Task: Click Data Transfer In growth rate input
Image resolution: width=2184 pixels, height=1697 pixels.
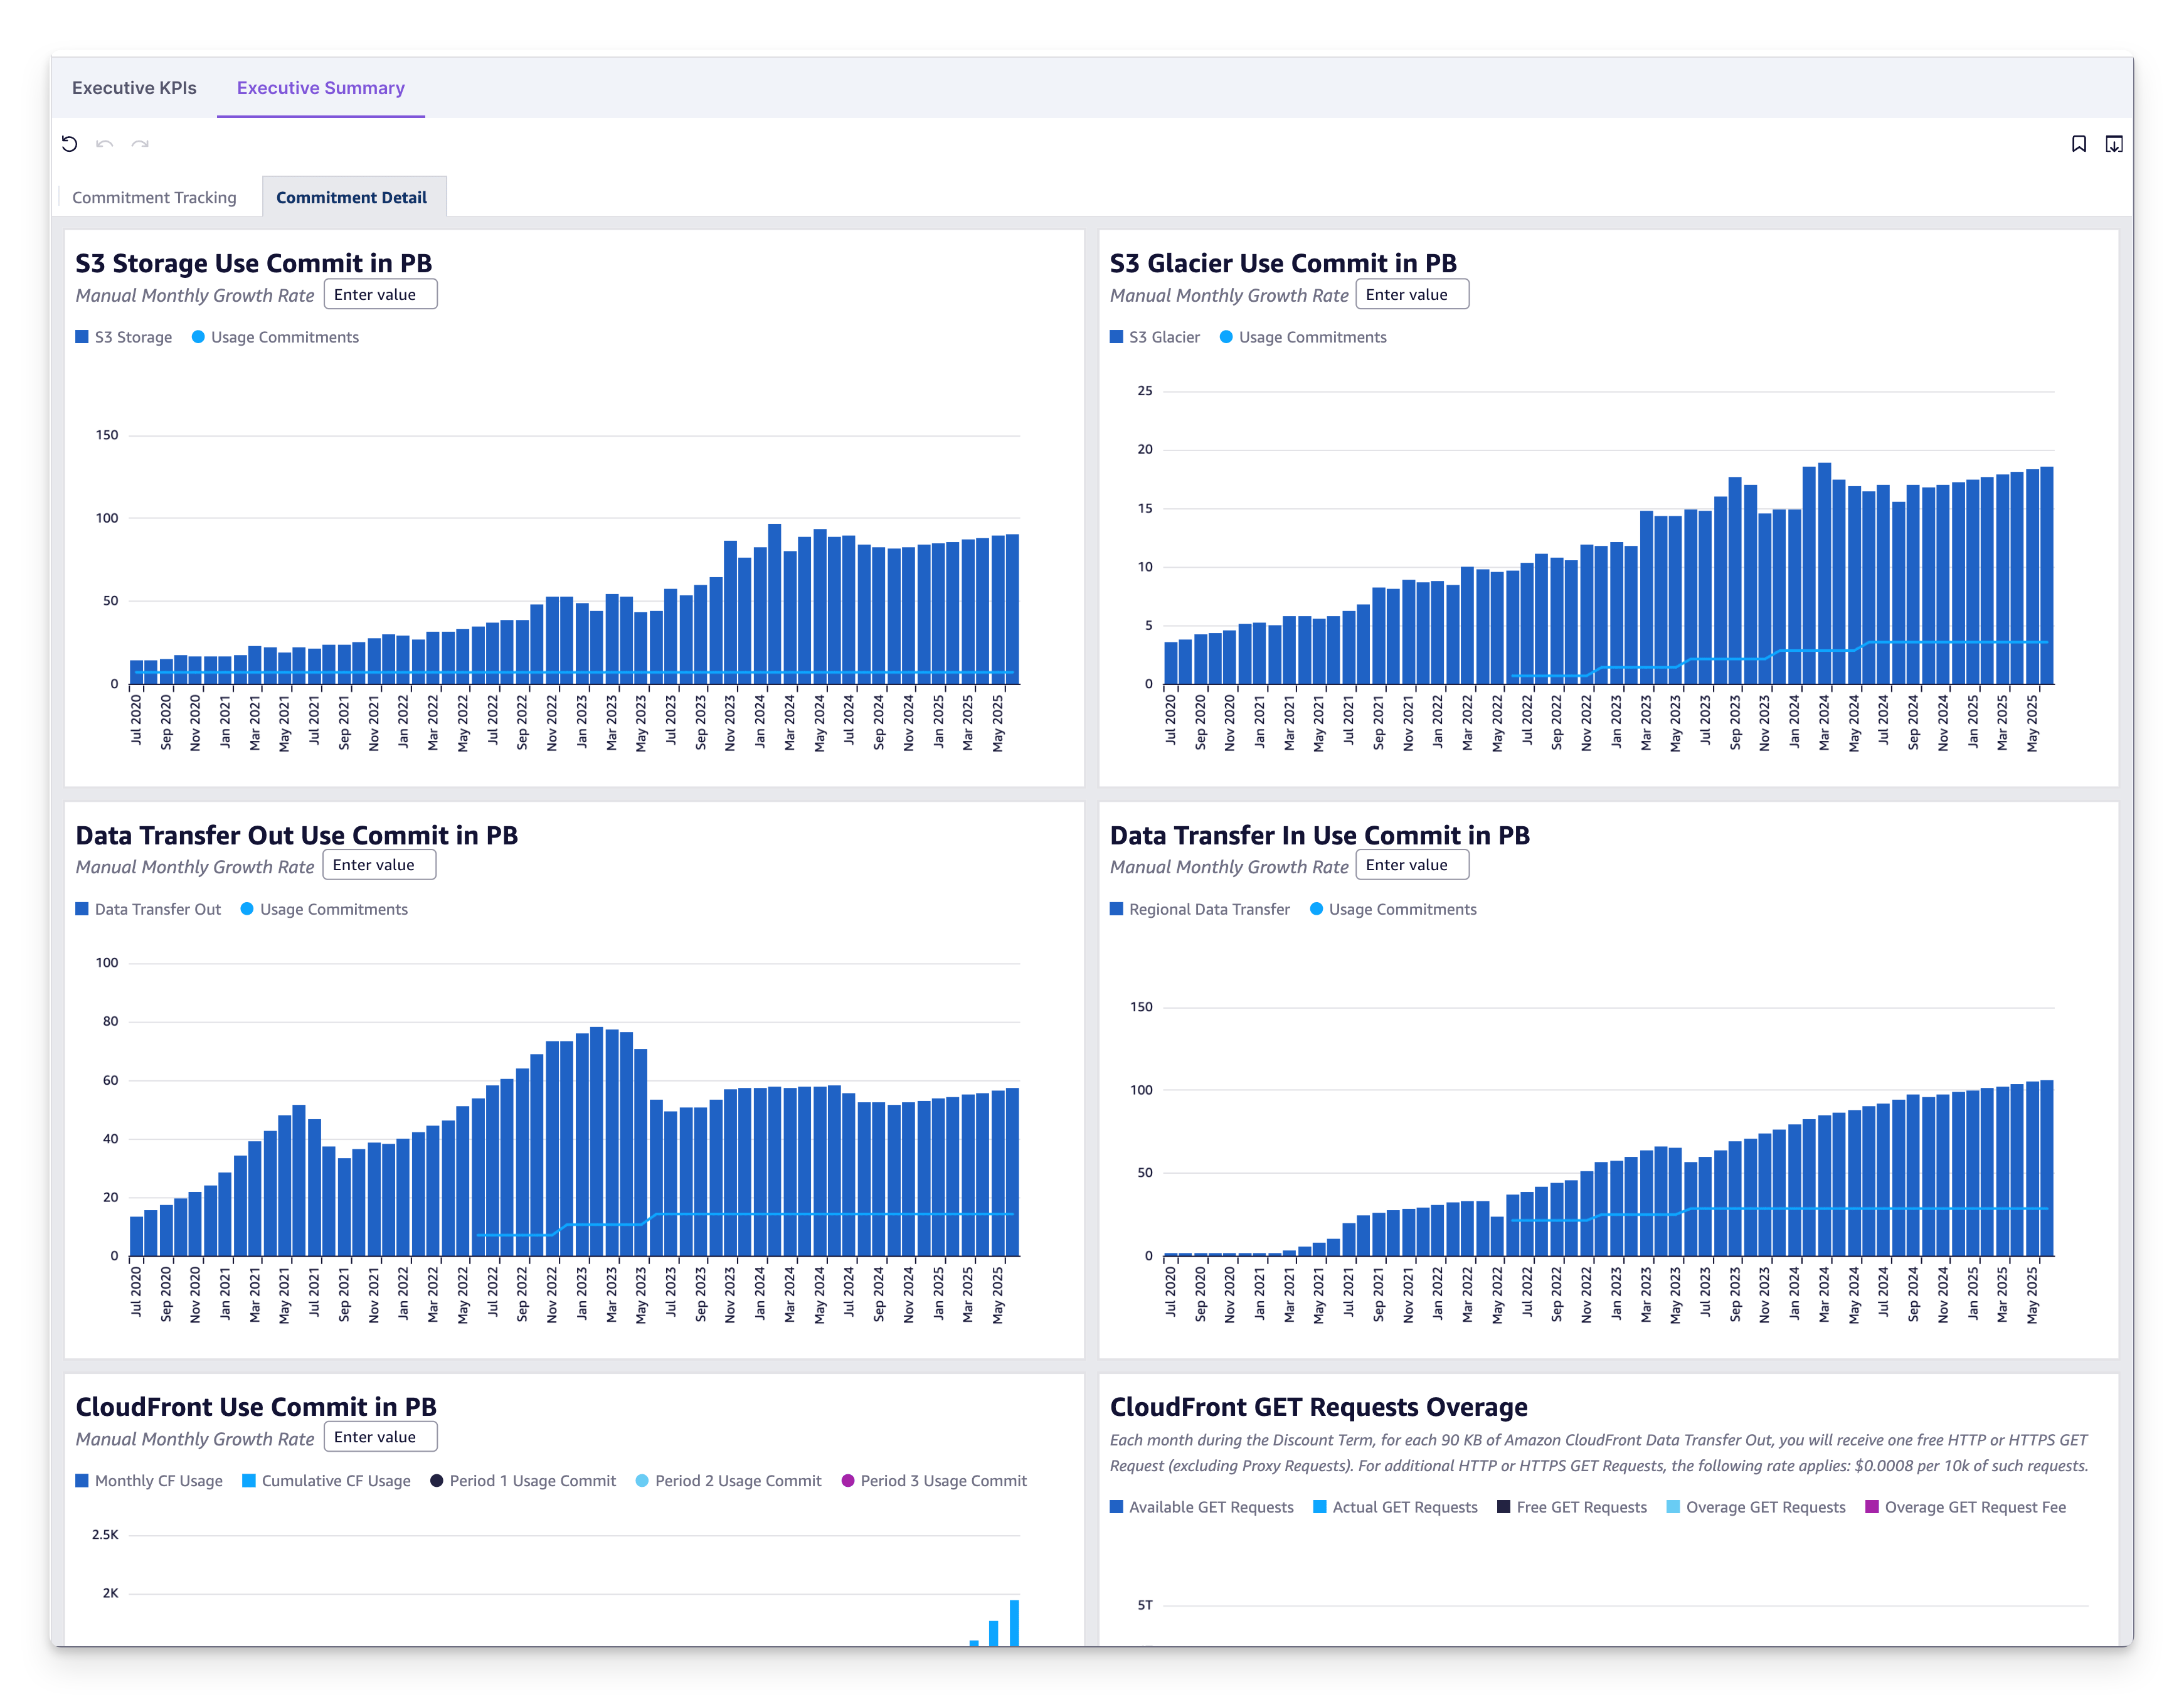Action: point(1412,865)
